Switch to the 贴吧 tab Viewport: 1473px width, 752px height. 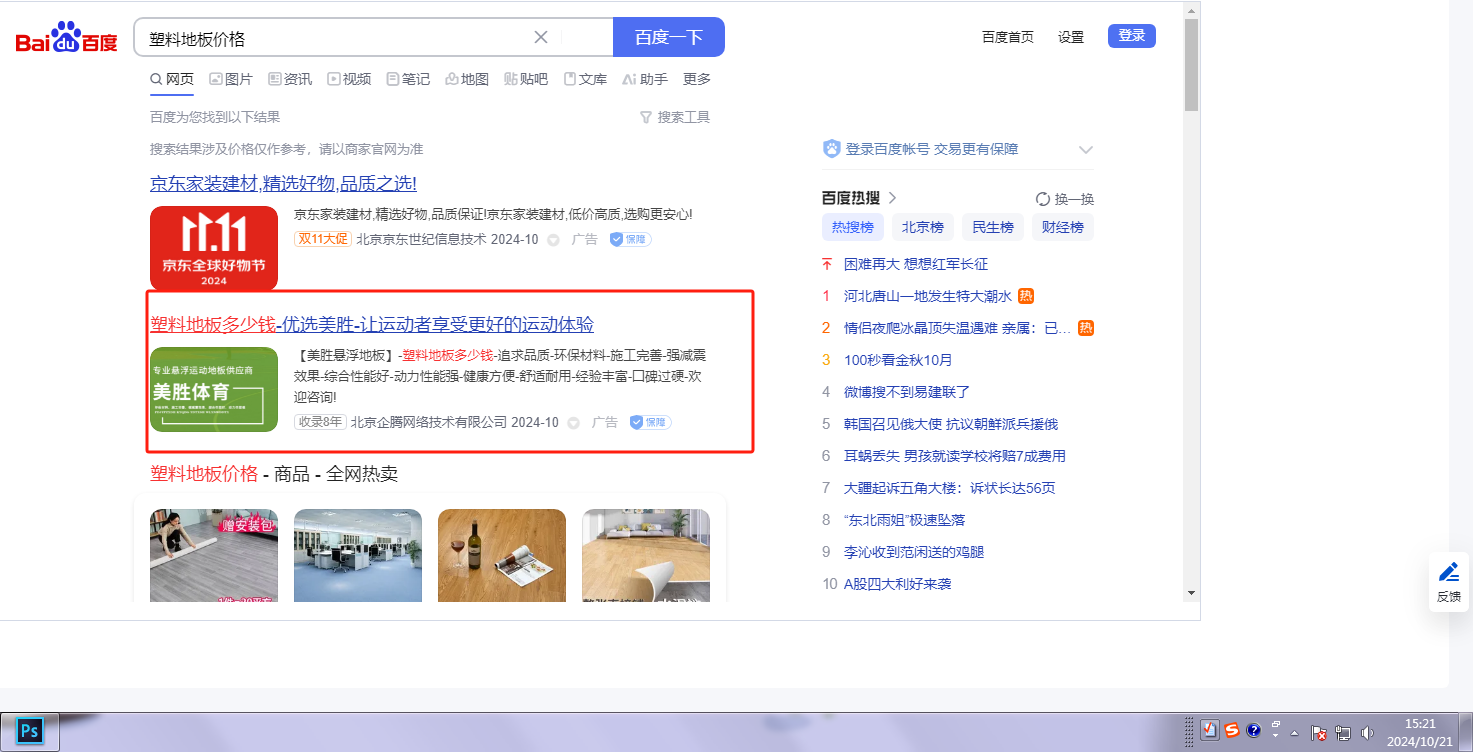click(526, 79)
